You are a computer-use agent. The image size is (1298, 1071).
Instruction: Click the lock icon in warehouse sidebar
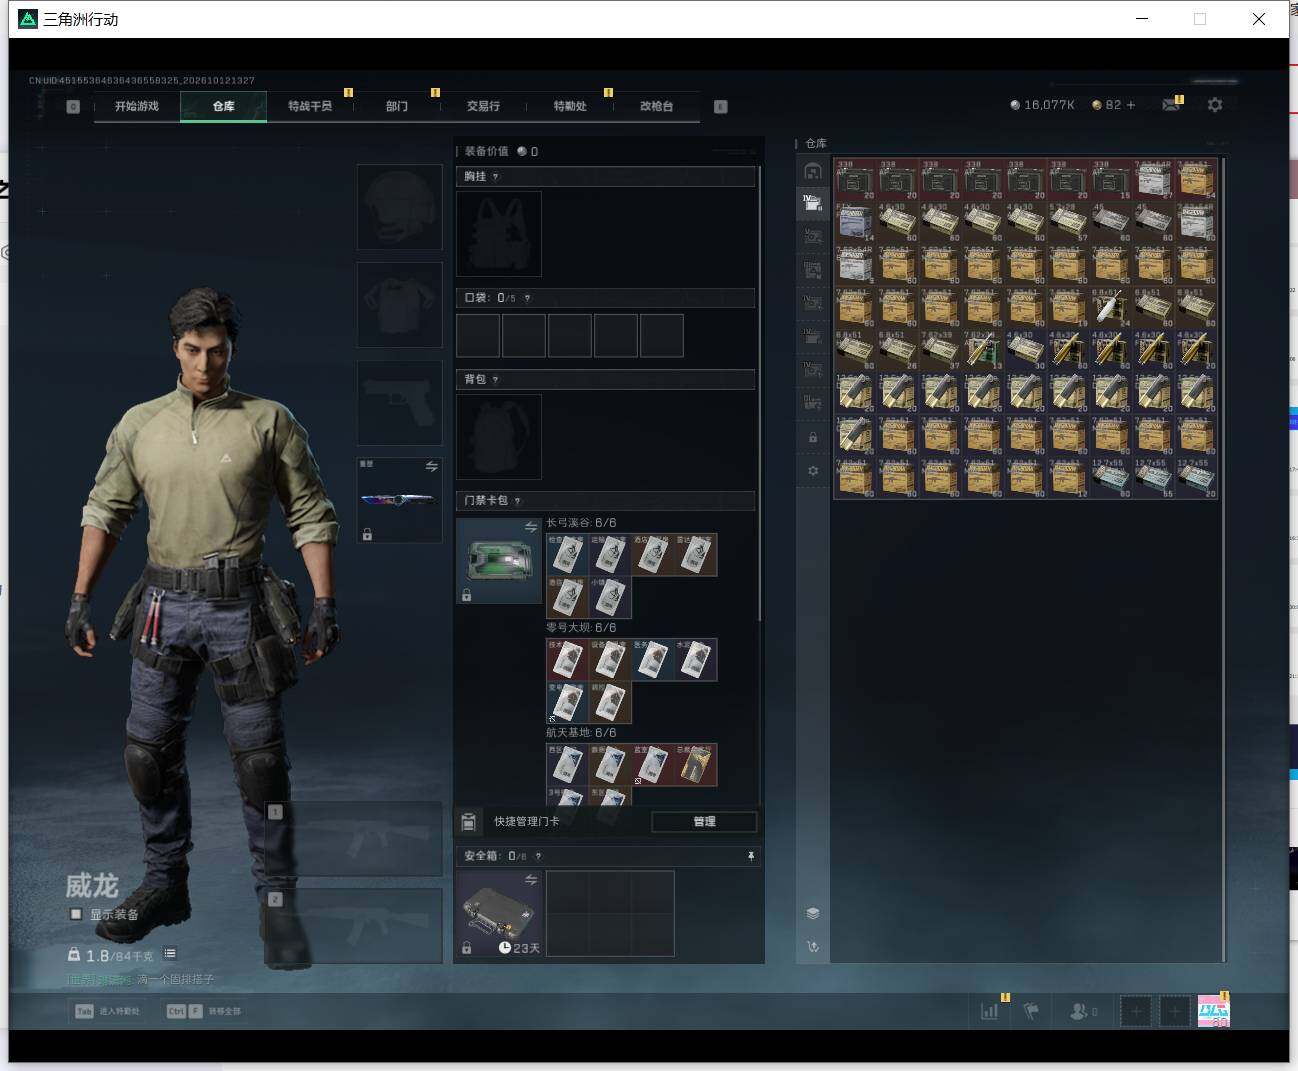(812, 437)
